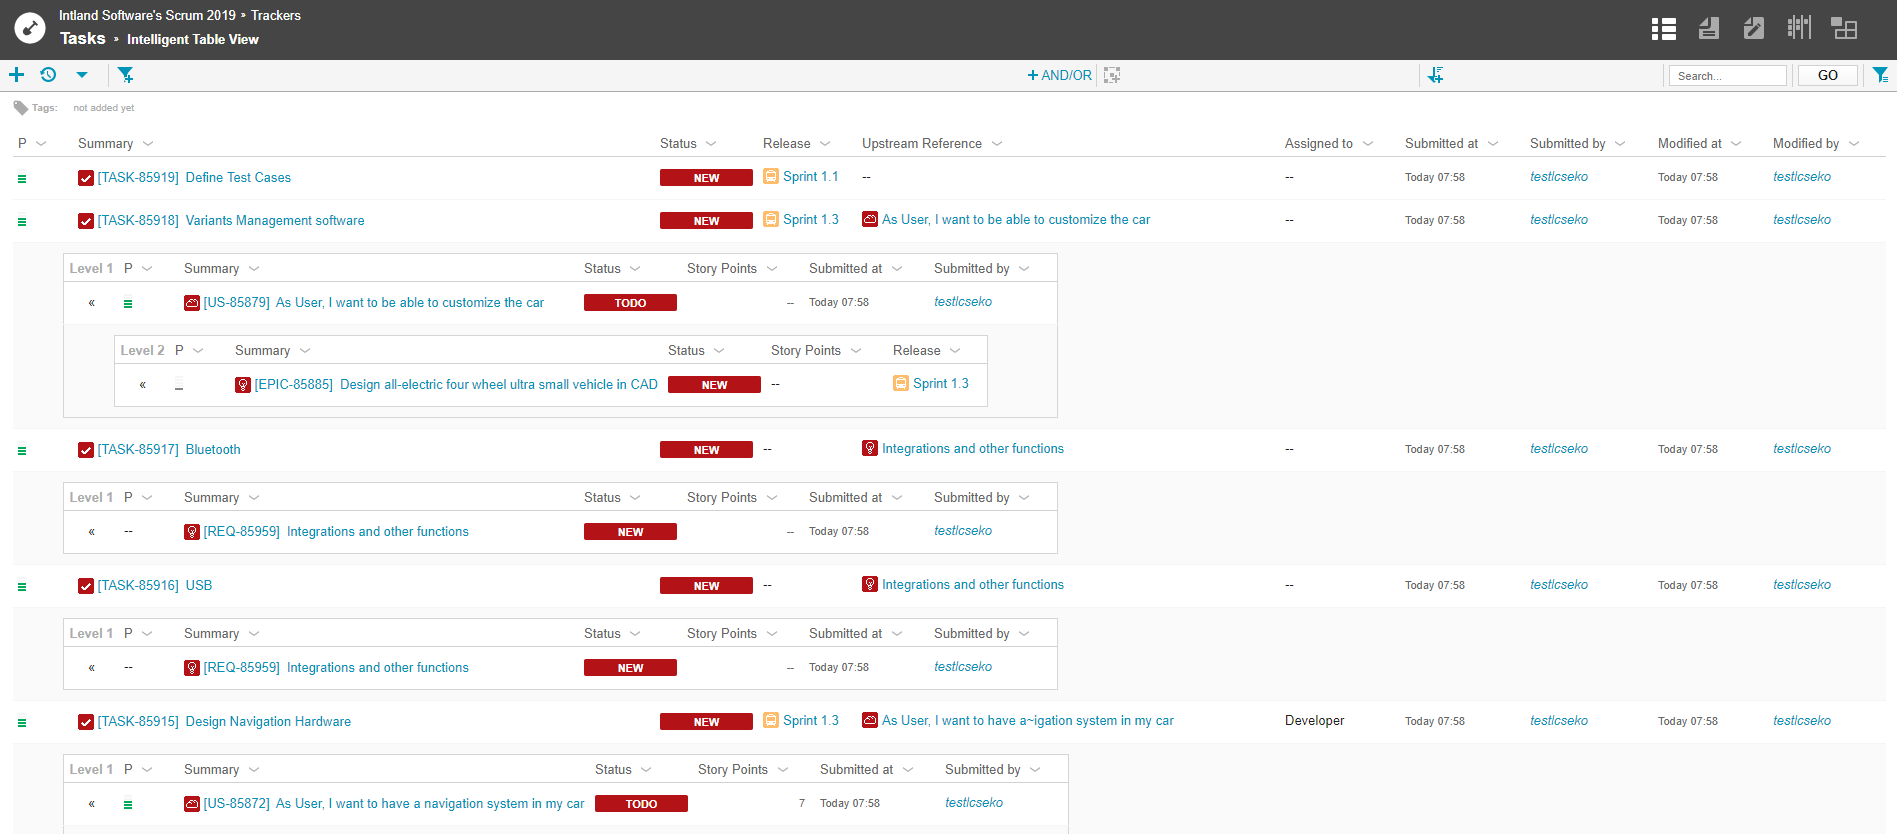The image size is (1897, 834).
Task: Expand the Status column header menu
Action: [711, 144]
